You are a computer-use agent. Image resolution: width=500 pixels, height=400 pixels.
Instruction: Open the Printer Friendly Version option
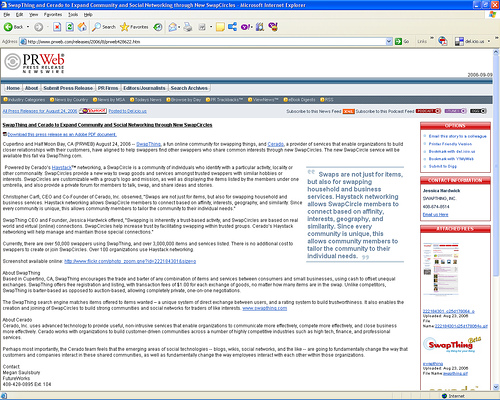click(x=450, y=144)
